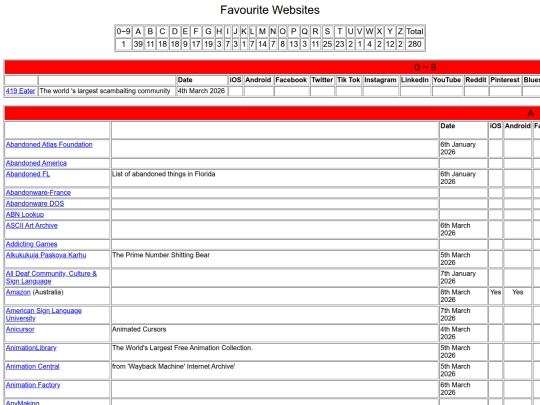This screenshot has height=405, width=540.
Task: Click World's Largest Free Animation Collection text
Action: (x=182, y=349)
